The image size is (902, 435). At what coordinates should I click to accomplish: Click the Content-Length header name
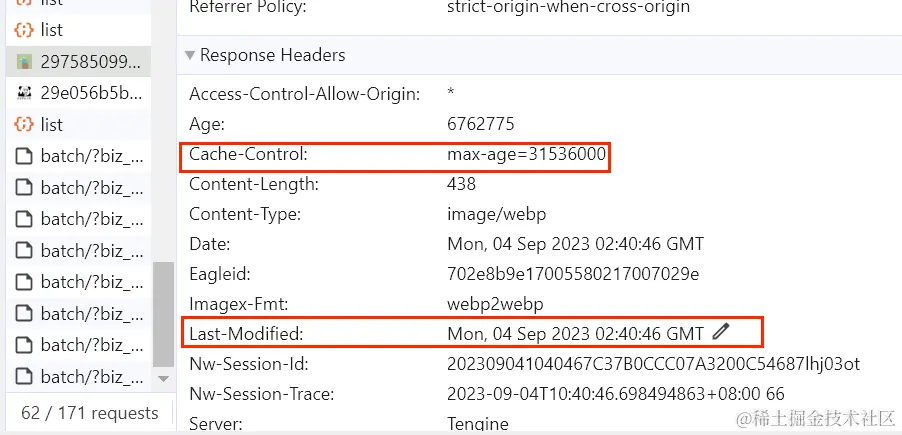pos(254,184)
